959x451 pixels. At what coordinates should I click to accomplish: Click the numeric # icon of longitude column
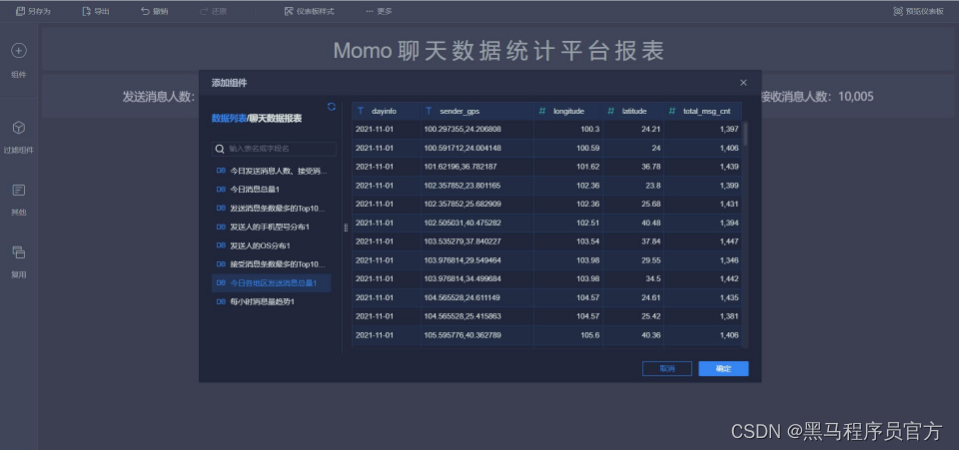tap(542, 111)
